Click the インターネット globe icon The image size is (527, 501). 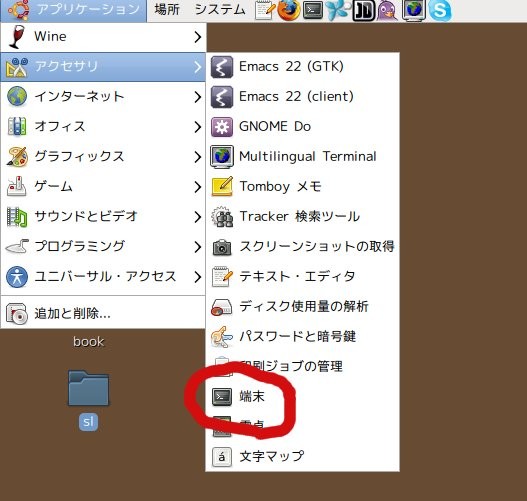point(17,96)
